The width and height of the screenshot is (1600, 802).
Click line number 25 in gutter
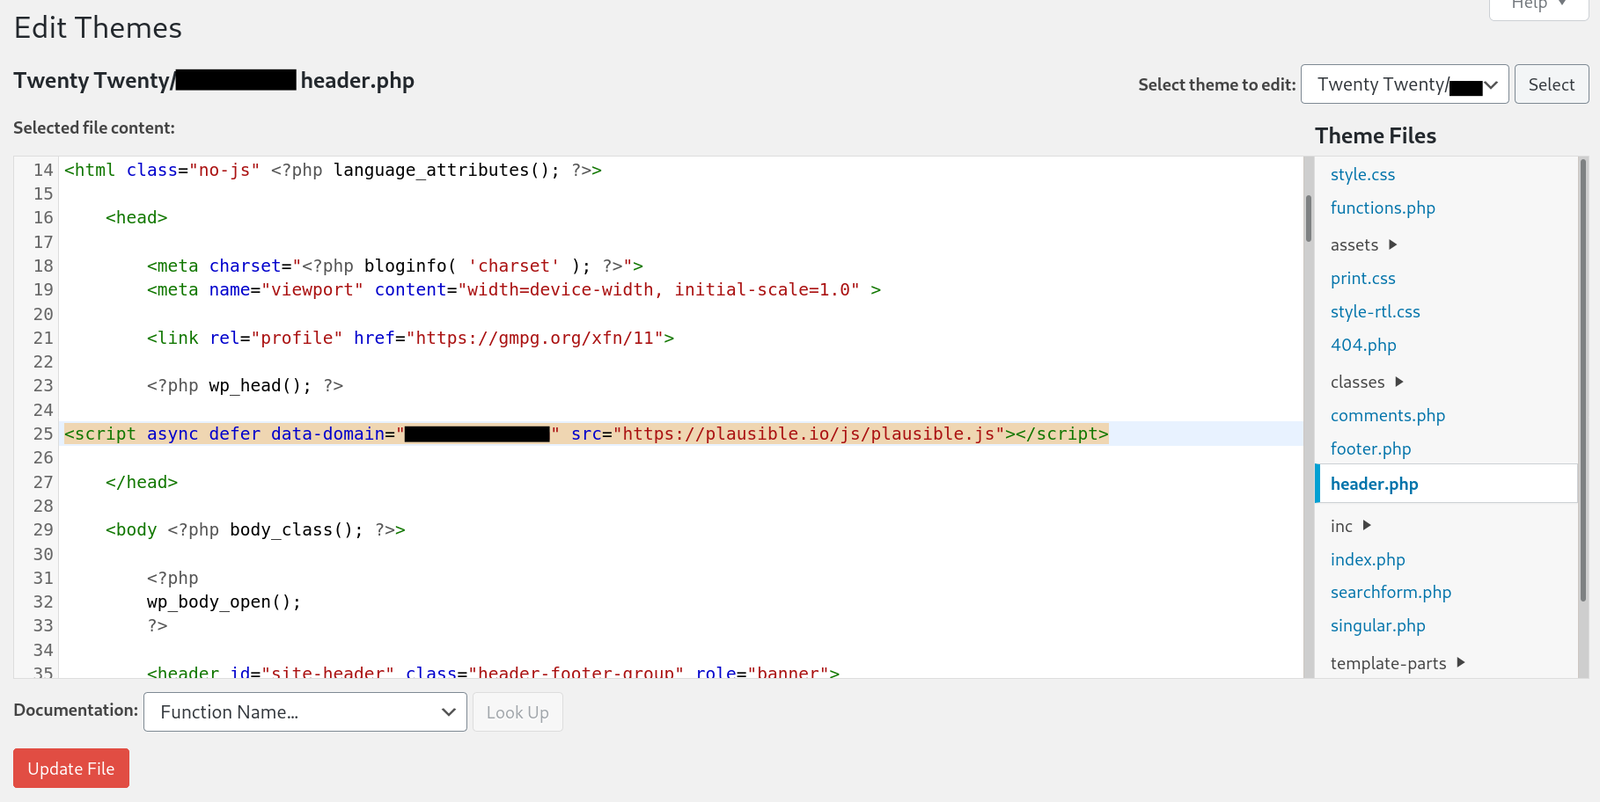tap(43, 434)
